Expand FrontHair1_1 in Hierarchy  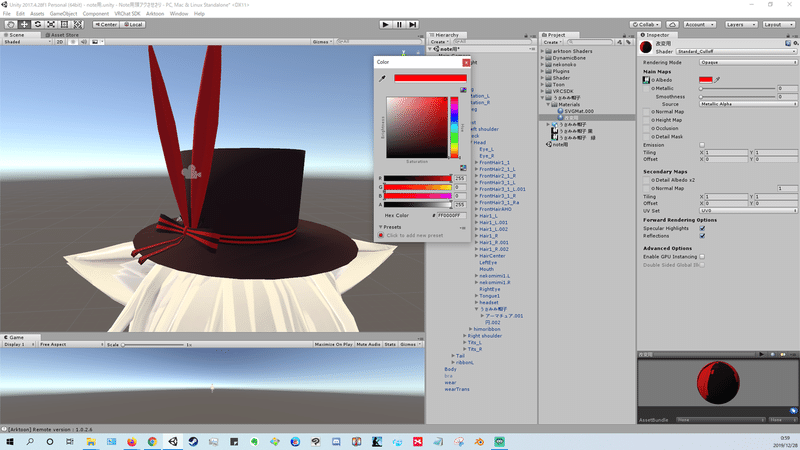point(477,162)
